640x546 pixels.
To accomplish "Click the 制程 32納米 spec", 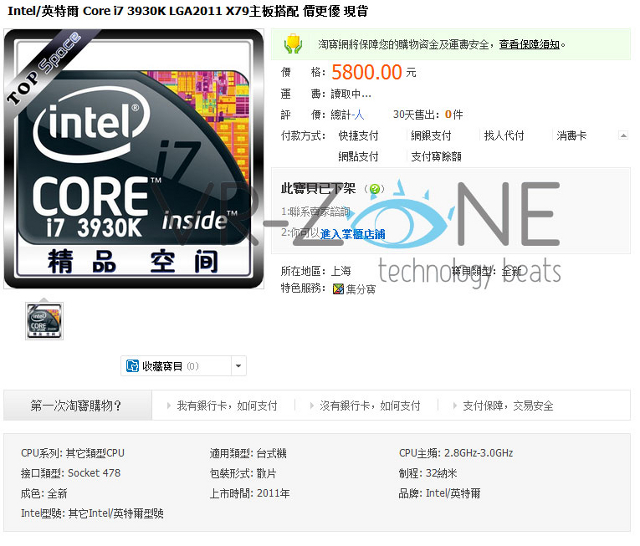I will pyautogui.click(x=428, y=473).
